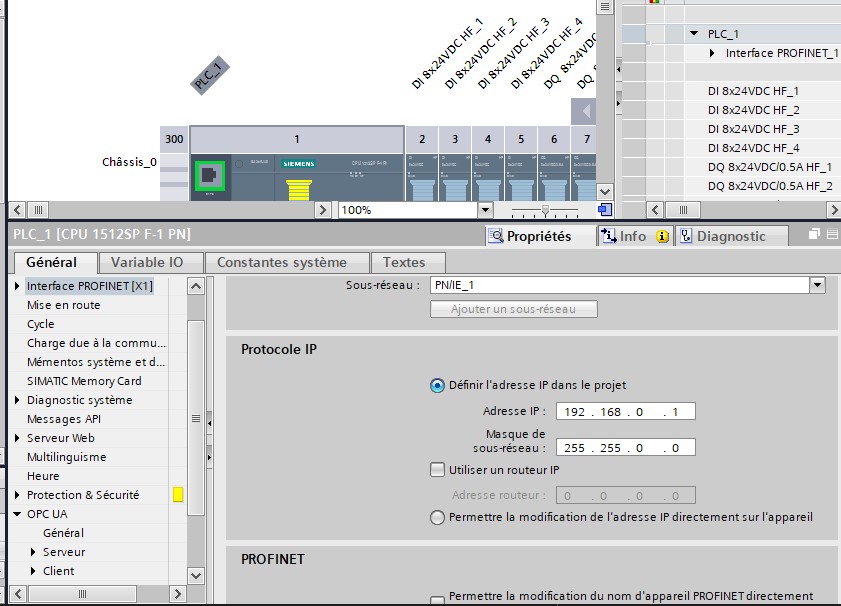Select 'DQ 8x24VDC/0.5A HF_2' in device overview

[770, 186]
